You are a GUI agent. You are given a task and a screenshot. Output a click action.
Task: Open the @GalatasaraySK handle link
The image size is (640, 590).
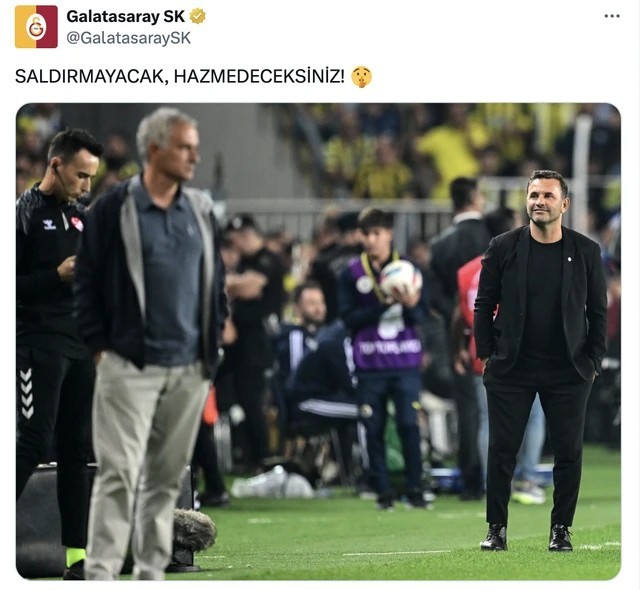[129, 38]
